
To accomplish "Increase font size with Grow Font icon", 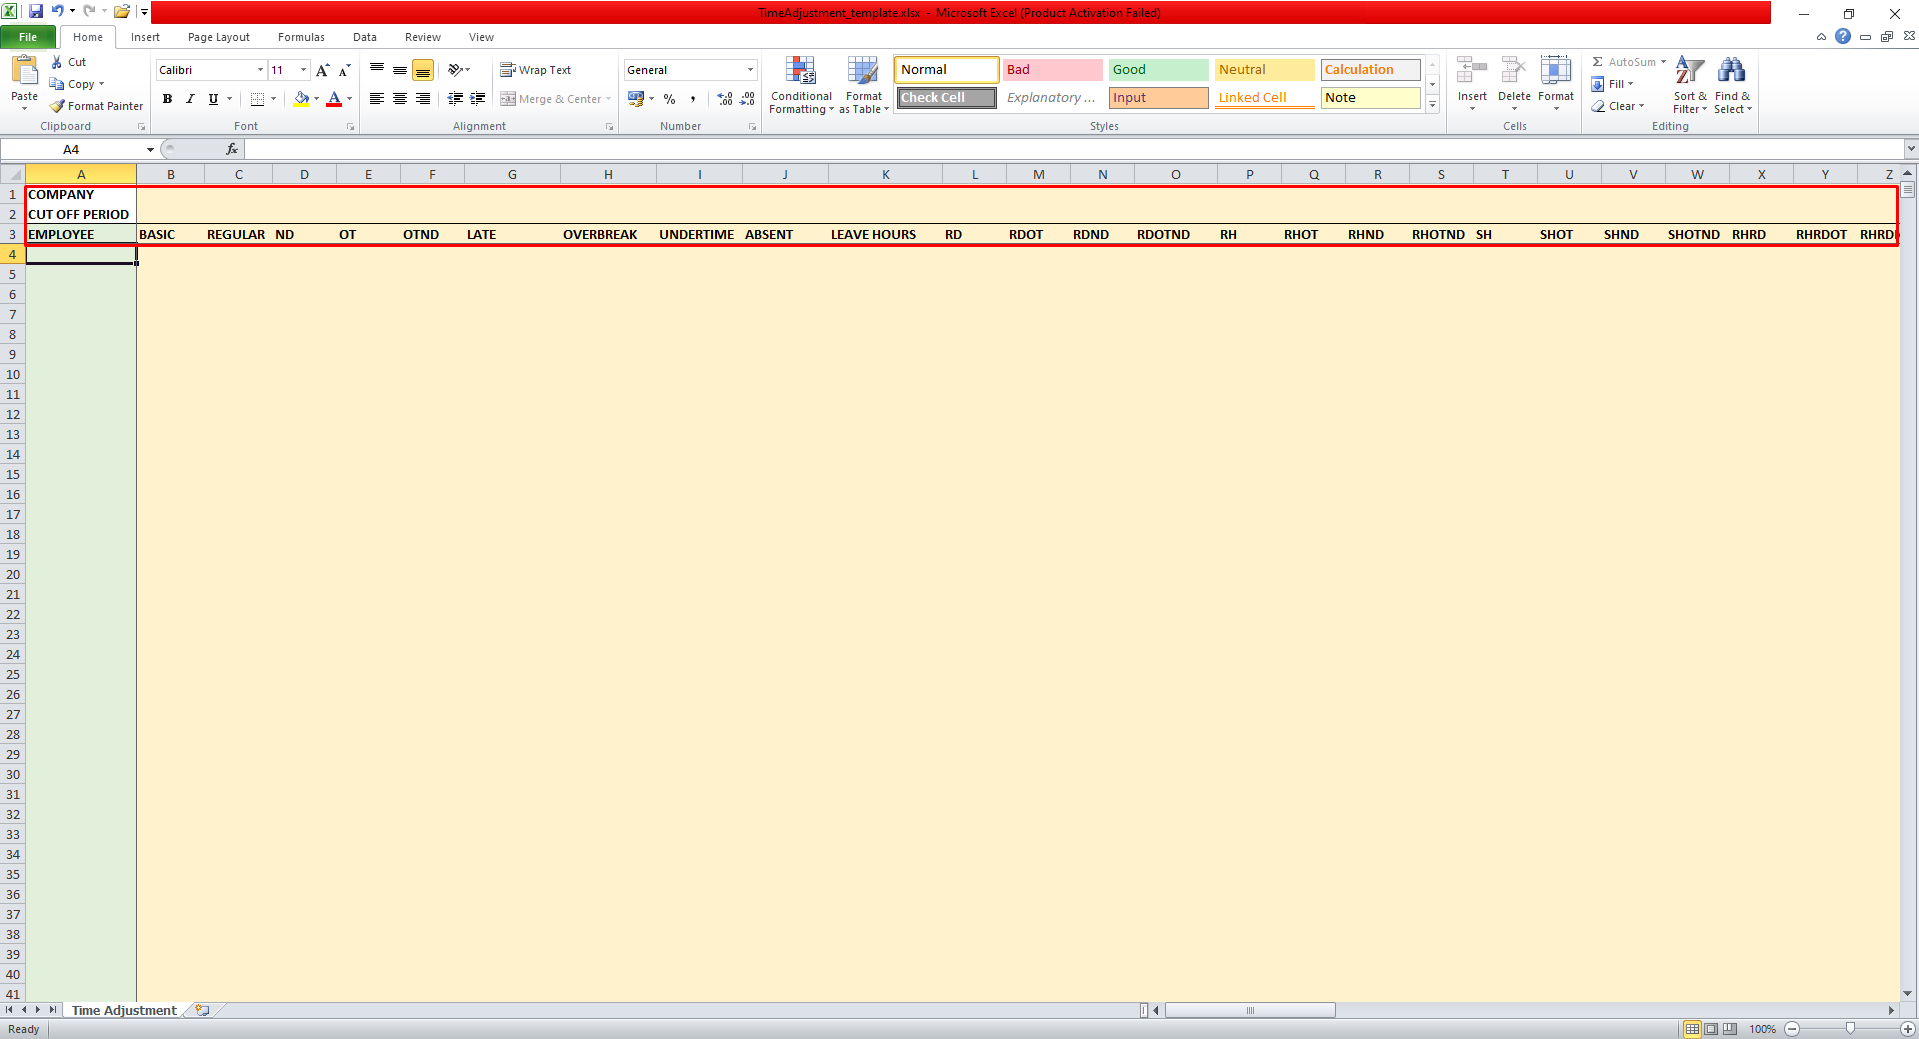I will (x=322, y=70).
